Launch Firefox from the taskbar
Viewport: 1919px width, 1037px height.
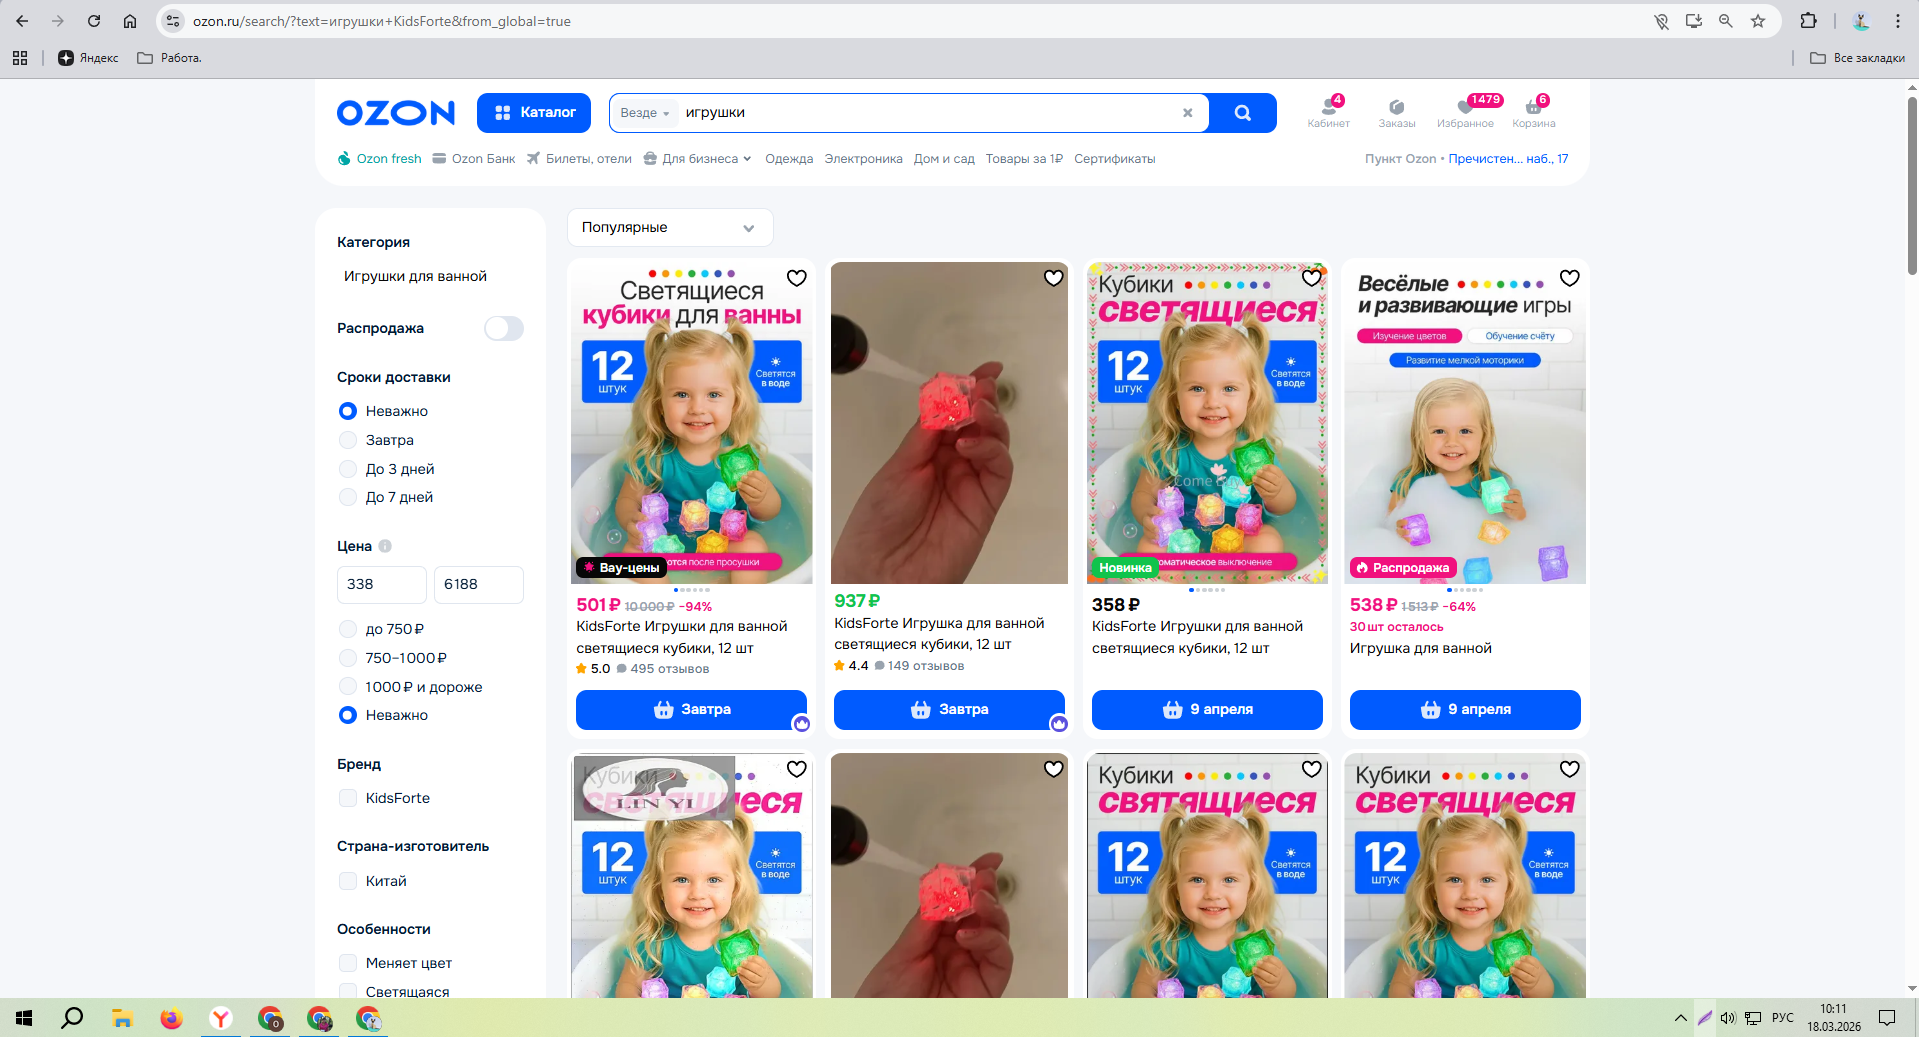[172, 1018]
